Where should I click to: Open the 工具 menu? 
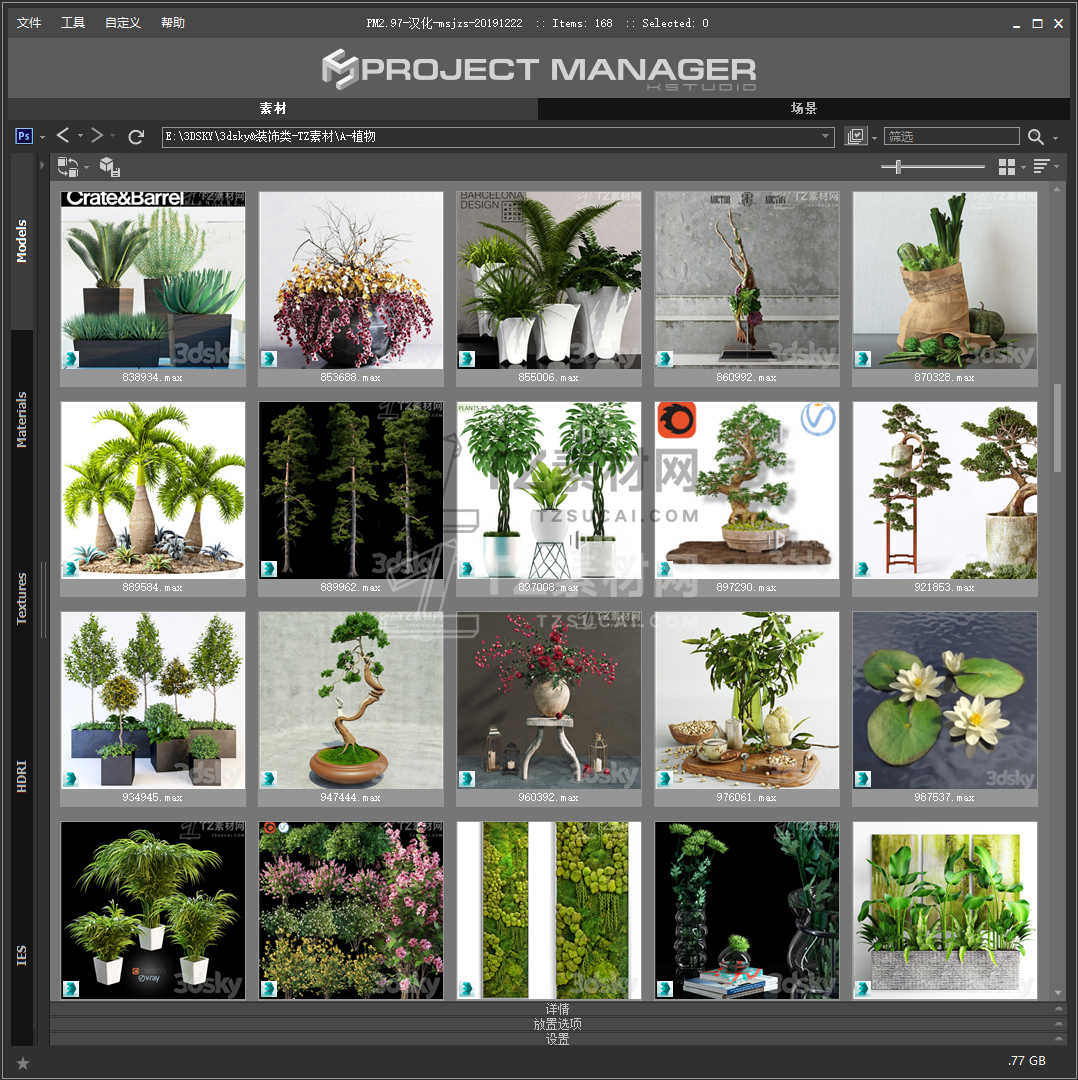(x=73, y=23)
